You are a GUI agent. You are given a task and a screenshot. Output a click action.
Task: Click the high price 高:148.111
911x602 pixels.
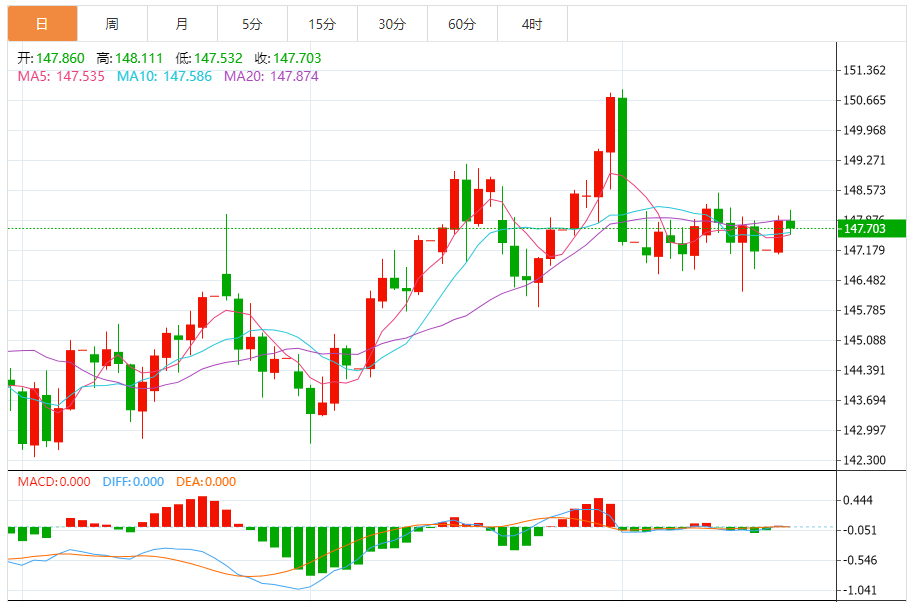[130, 58]
